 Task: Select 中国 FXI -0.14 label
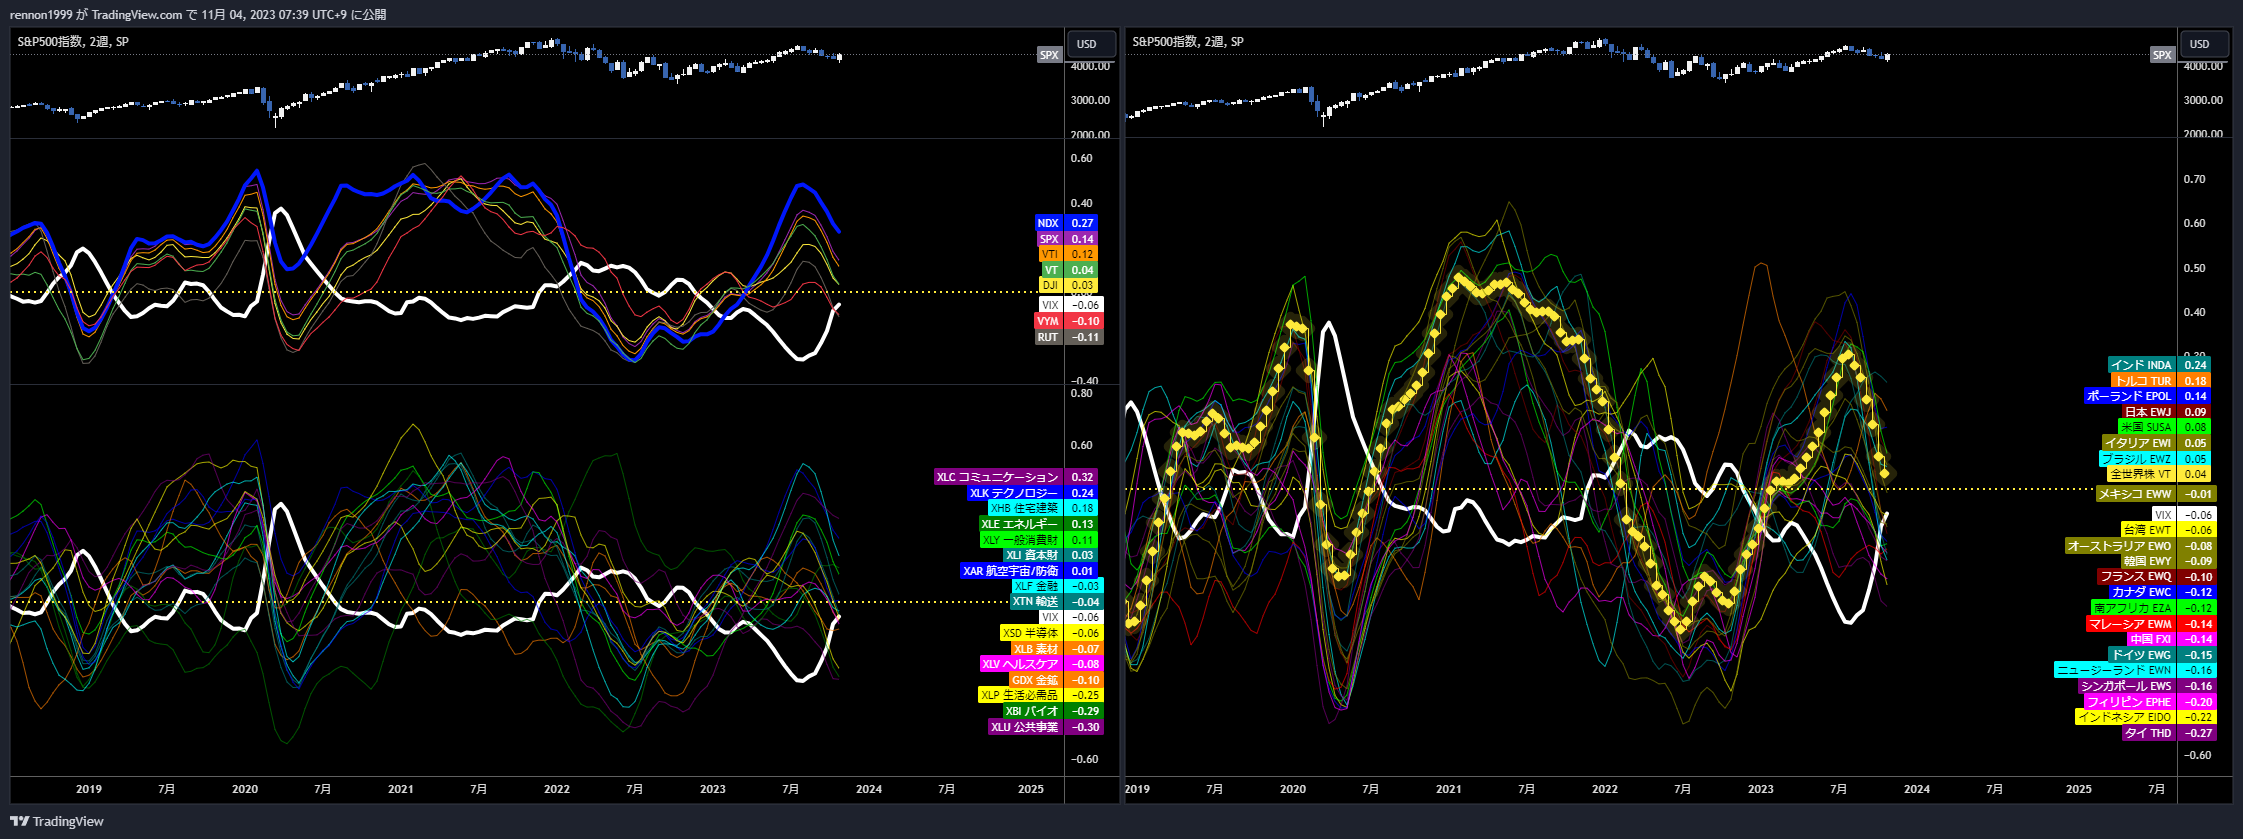[2172, 639]
